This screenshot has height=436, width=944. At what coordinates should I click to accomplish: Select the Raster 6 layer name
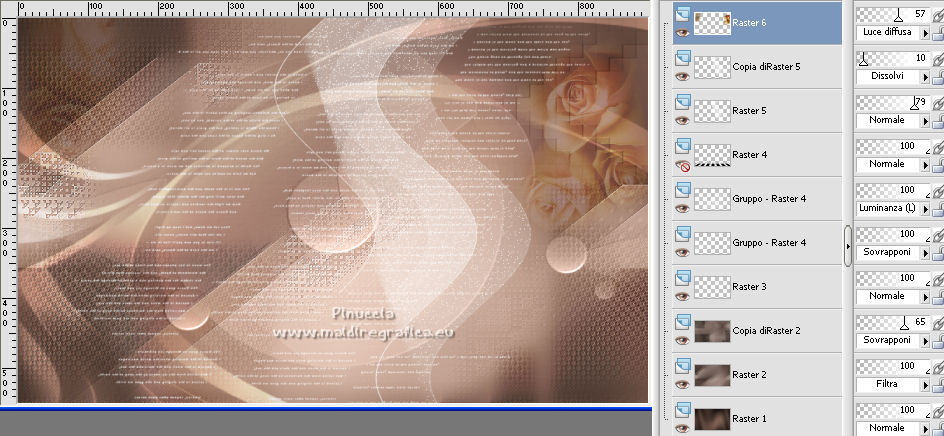749,23
